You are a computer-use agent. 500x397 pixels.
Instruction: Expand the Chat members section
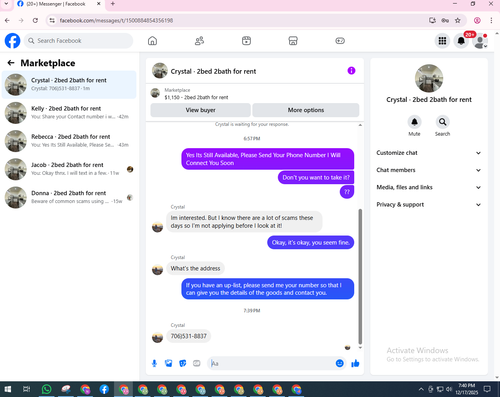coord(429,170)
